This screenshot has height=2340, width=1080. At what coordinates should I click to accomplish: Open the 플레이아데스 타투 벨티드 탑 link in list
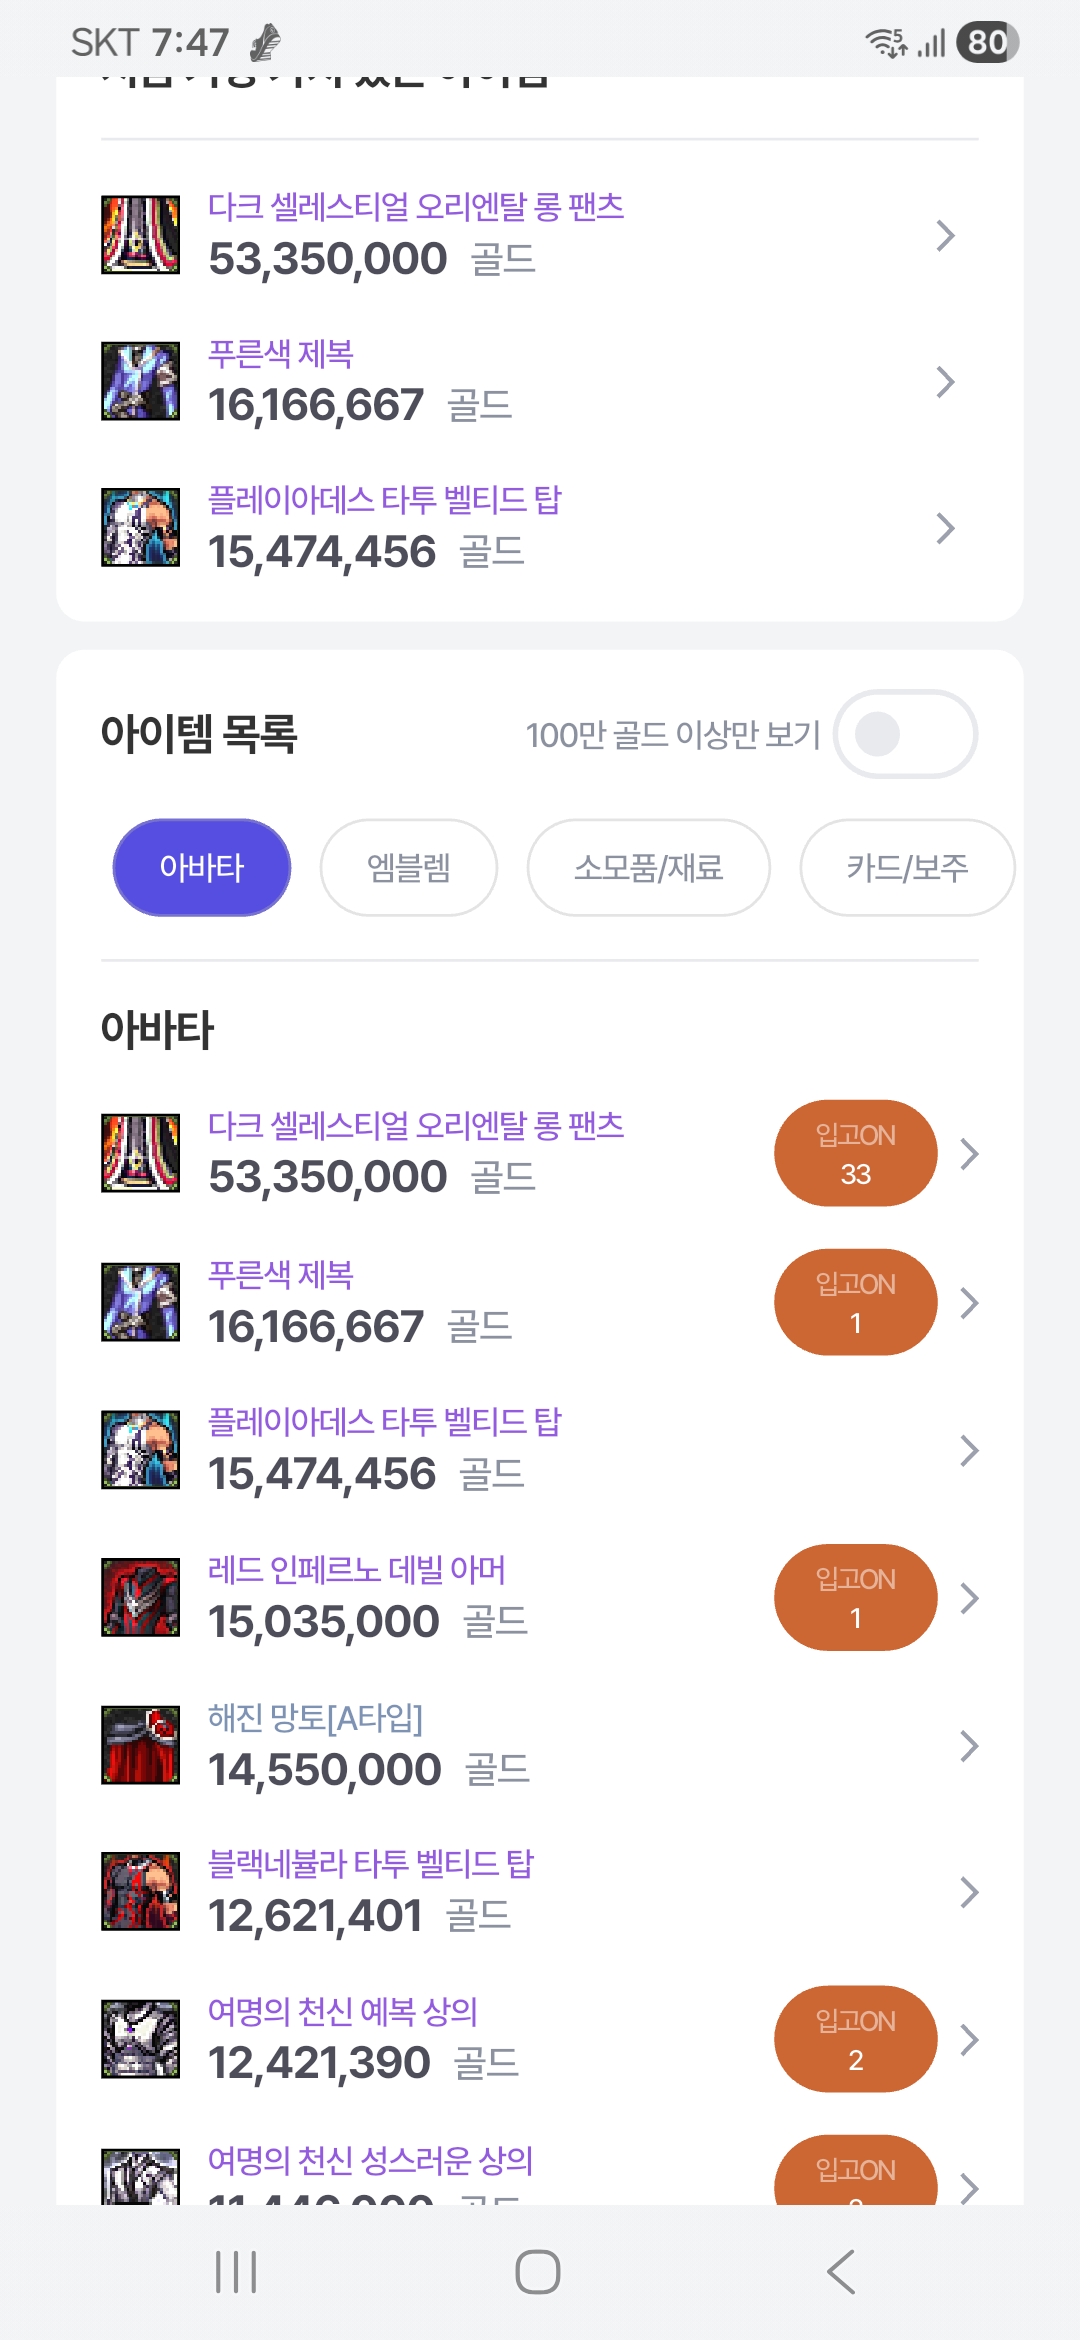pos(385,1422)
